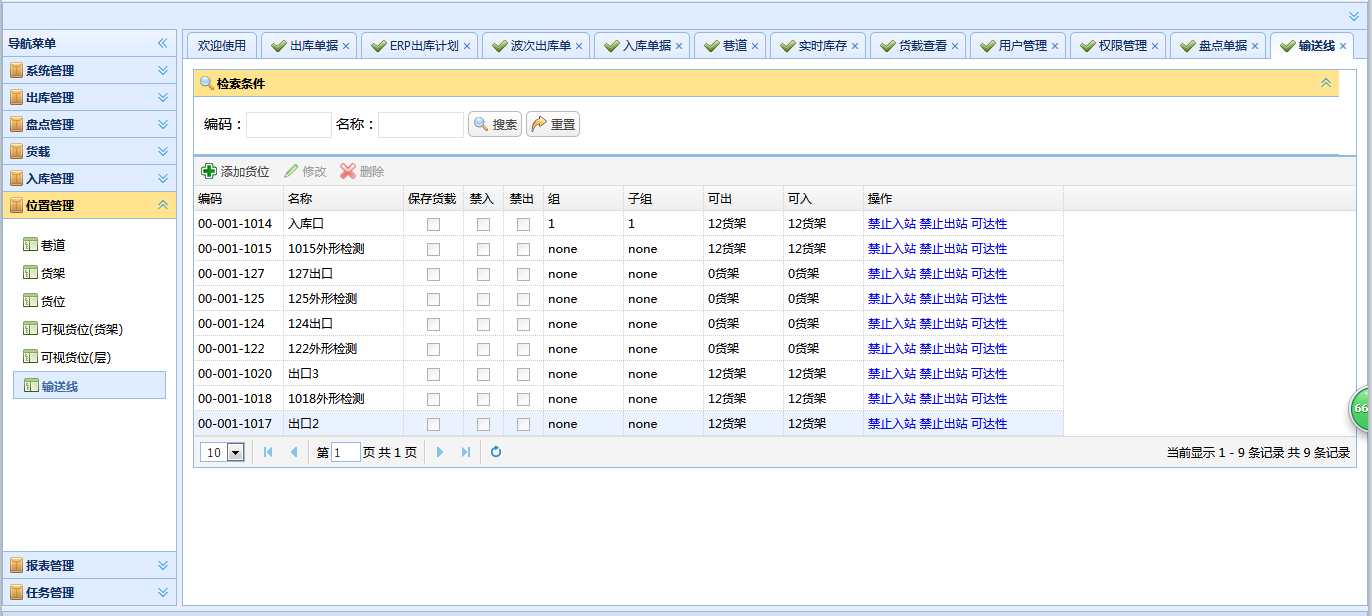
Task: Toggle 禁出 checkbox for 122外形检测 row
Action: (x=523, y=349)
